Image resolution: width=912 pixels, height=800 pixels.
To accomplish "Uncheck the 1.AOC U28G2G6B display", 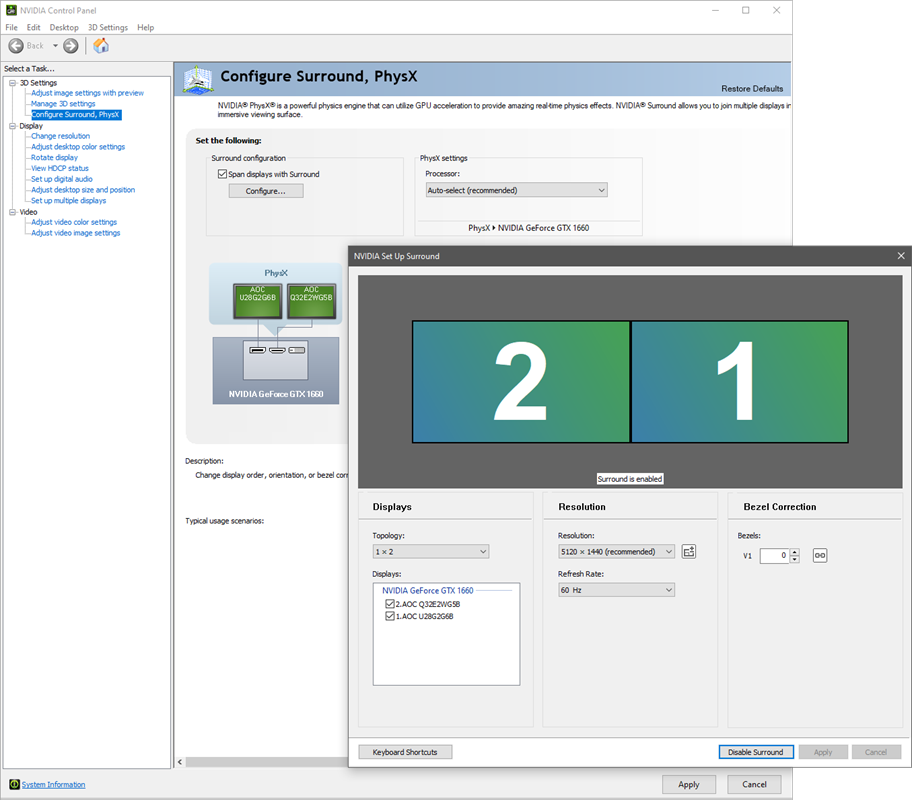I will tap(390, 616).
